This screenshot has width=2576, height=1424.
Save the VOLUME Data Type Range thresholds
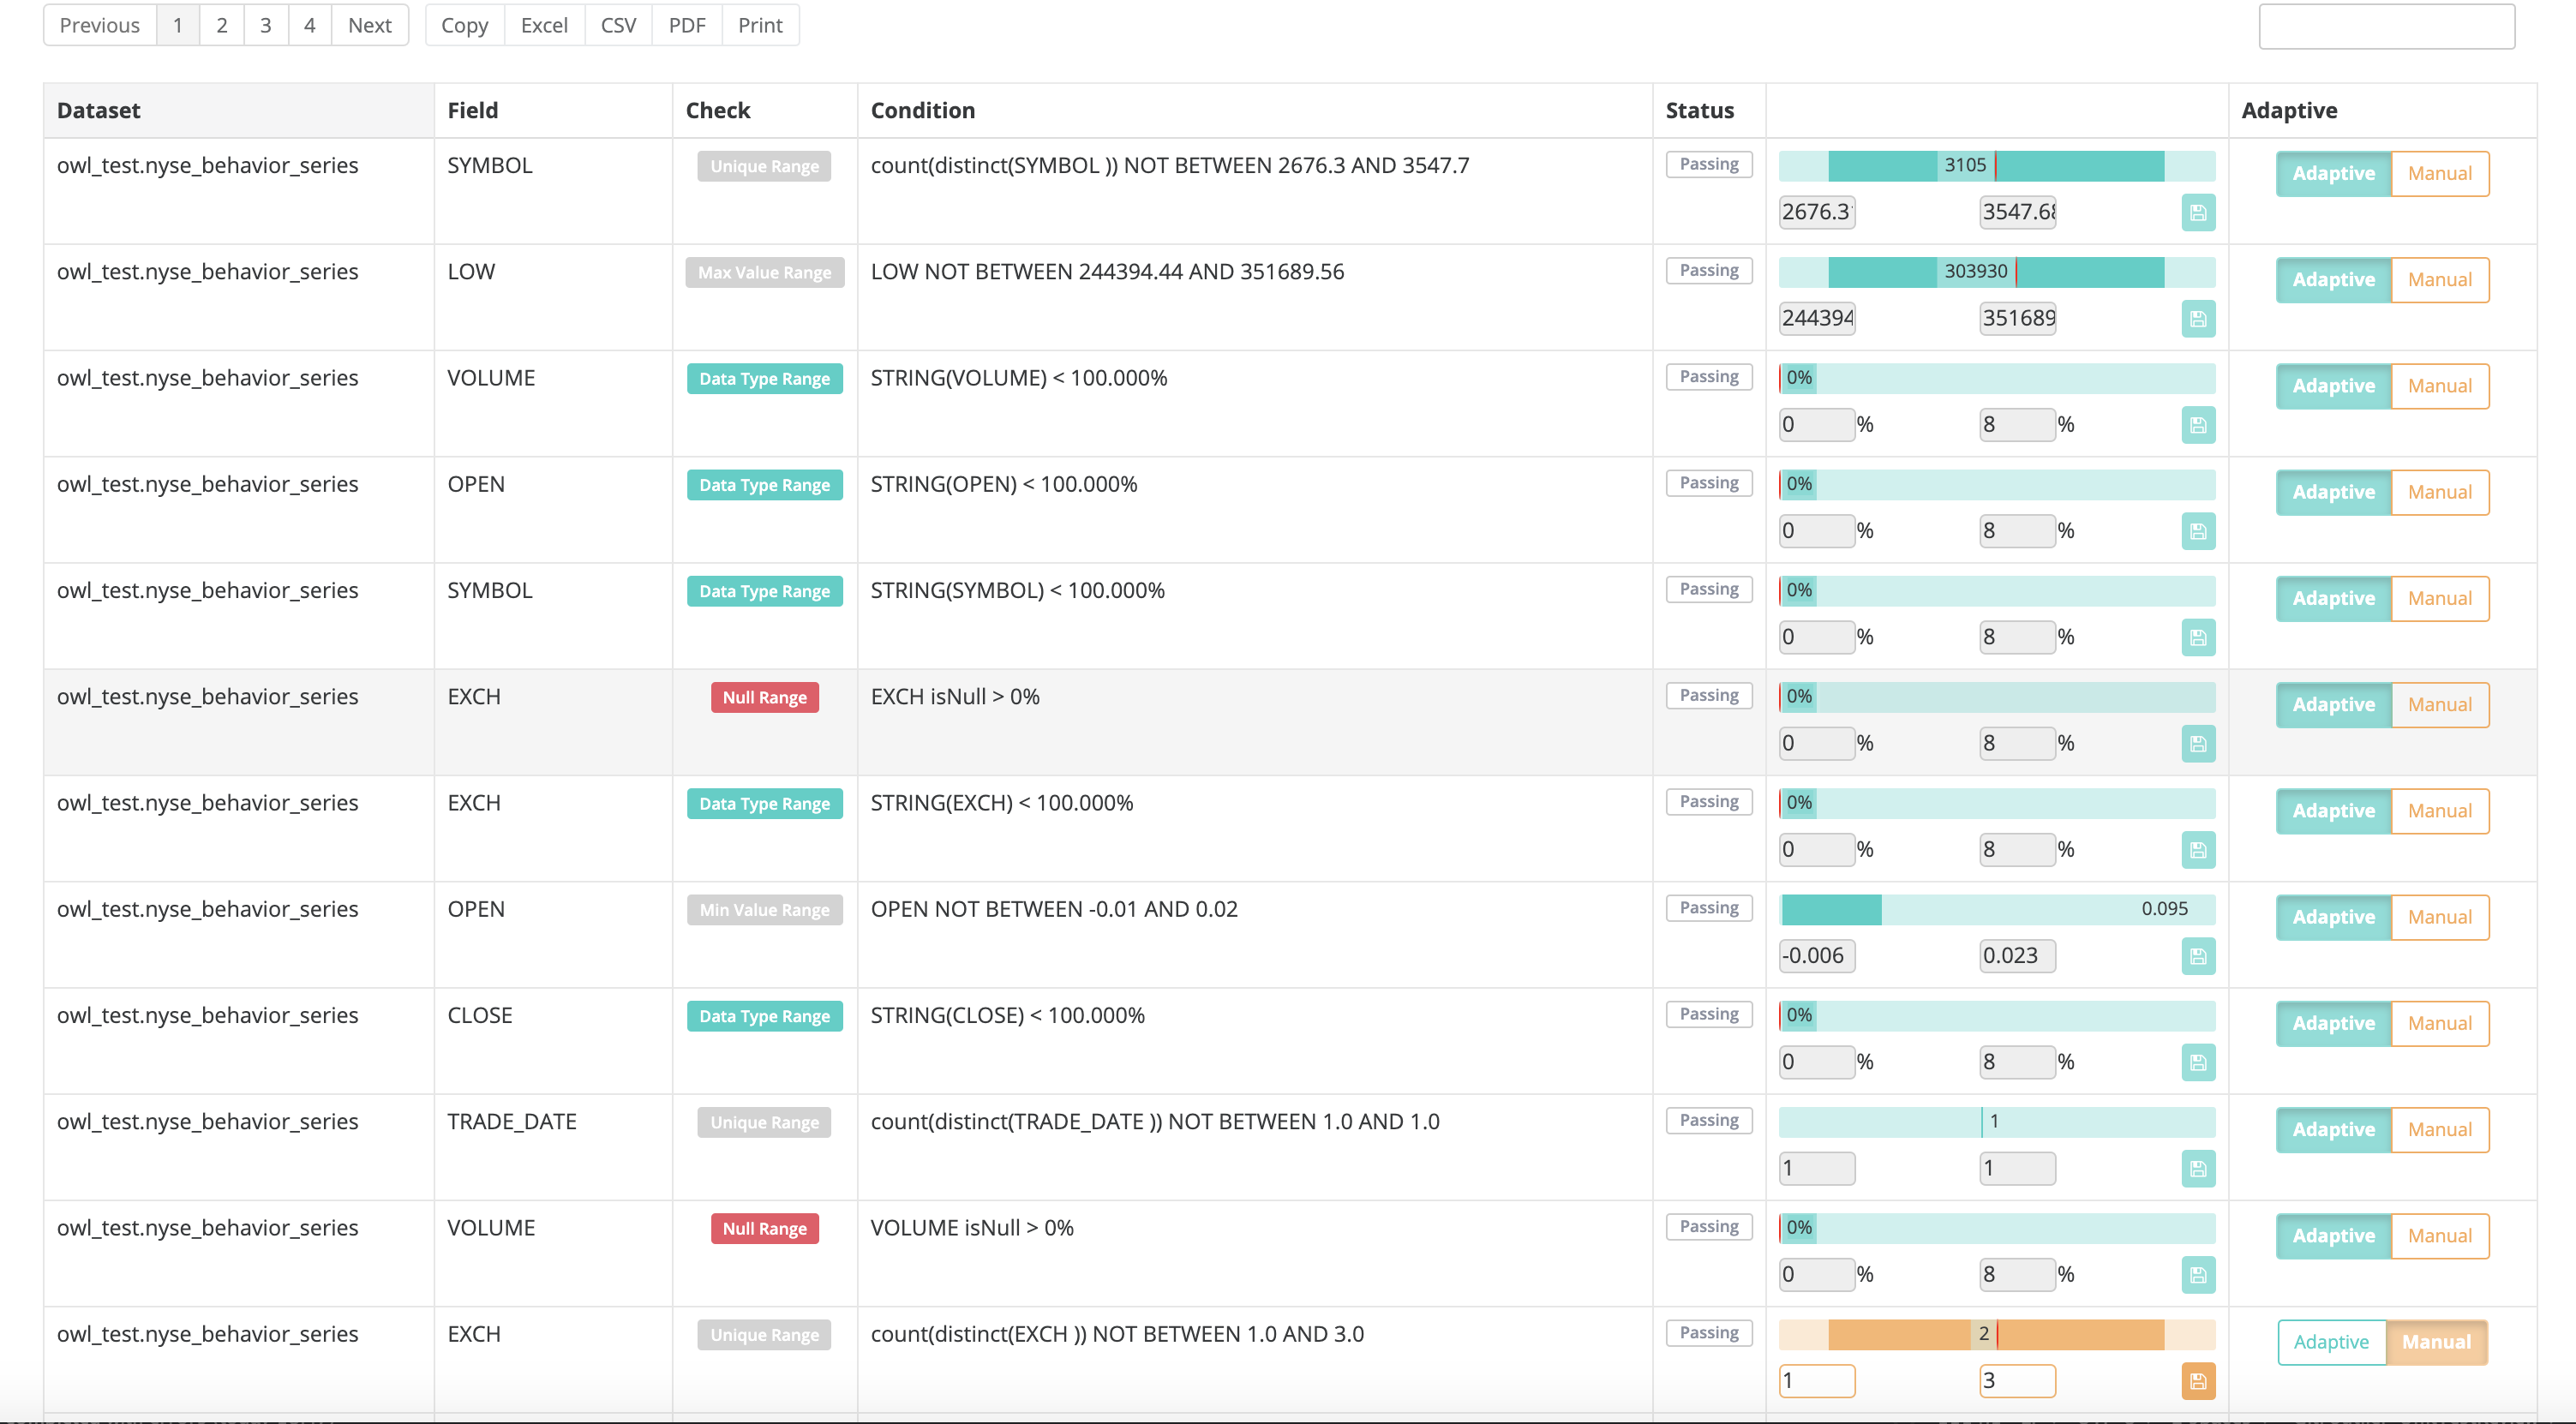point(2197,425)
